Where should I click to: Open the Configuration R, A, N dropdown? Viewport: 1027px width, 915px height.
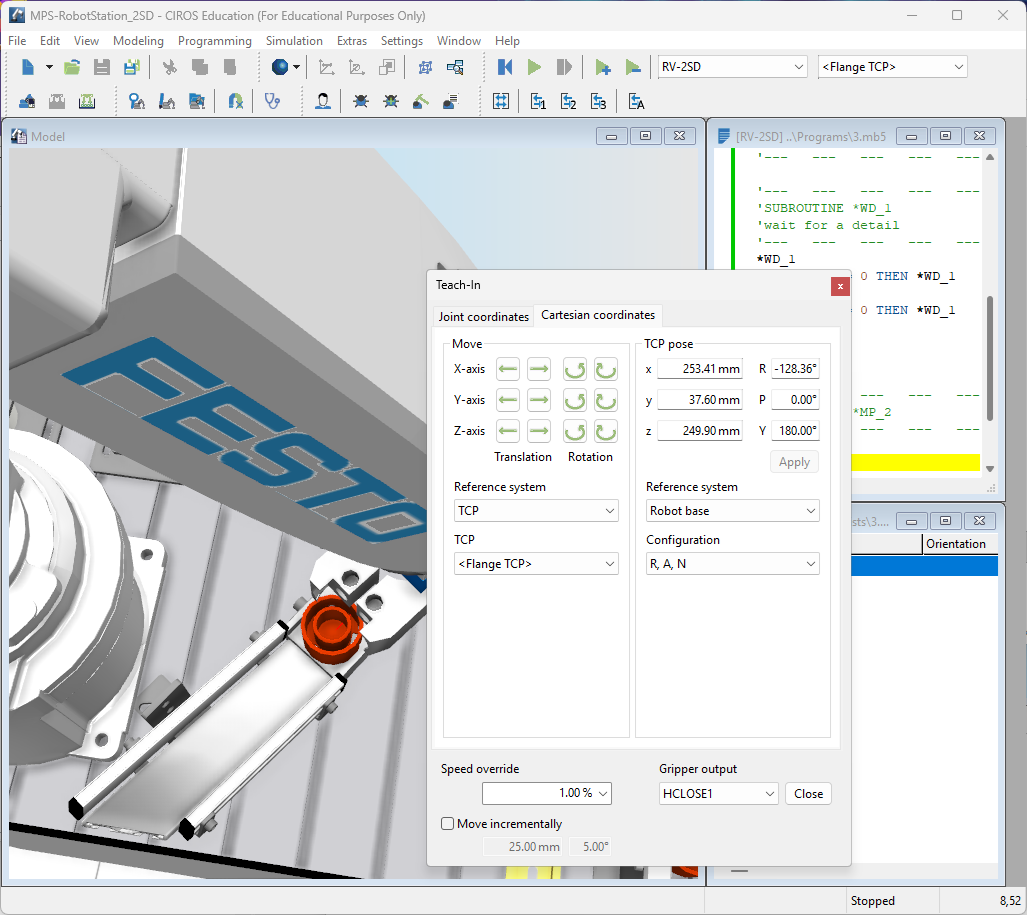(732, 564)
